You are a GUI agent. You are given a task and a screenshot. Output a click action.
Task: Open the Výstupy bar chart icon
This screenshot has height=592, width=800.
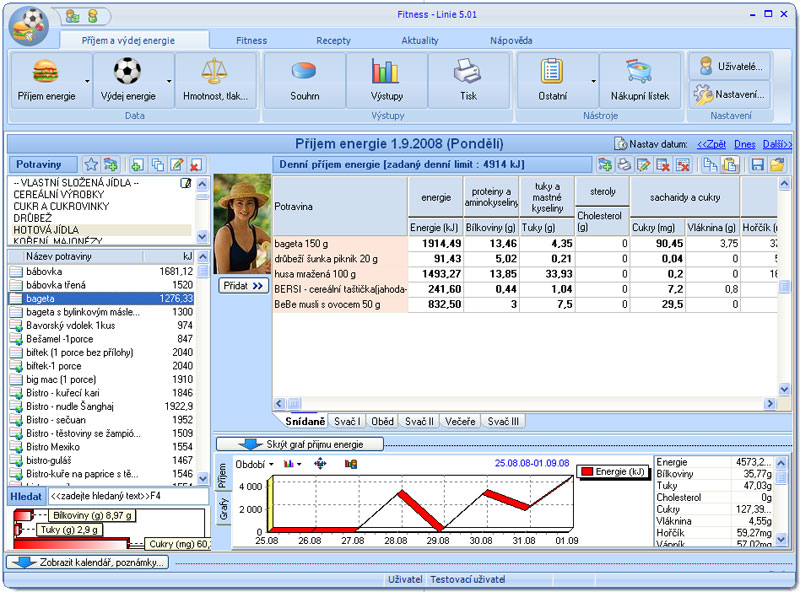click(385, 71)
